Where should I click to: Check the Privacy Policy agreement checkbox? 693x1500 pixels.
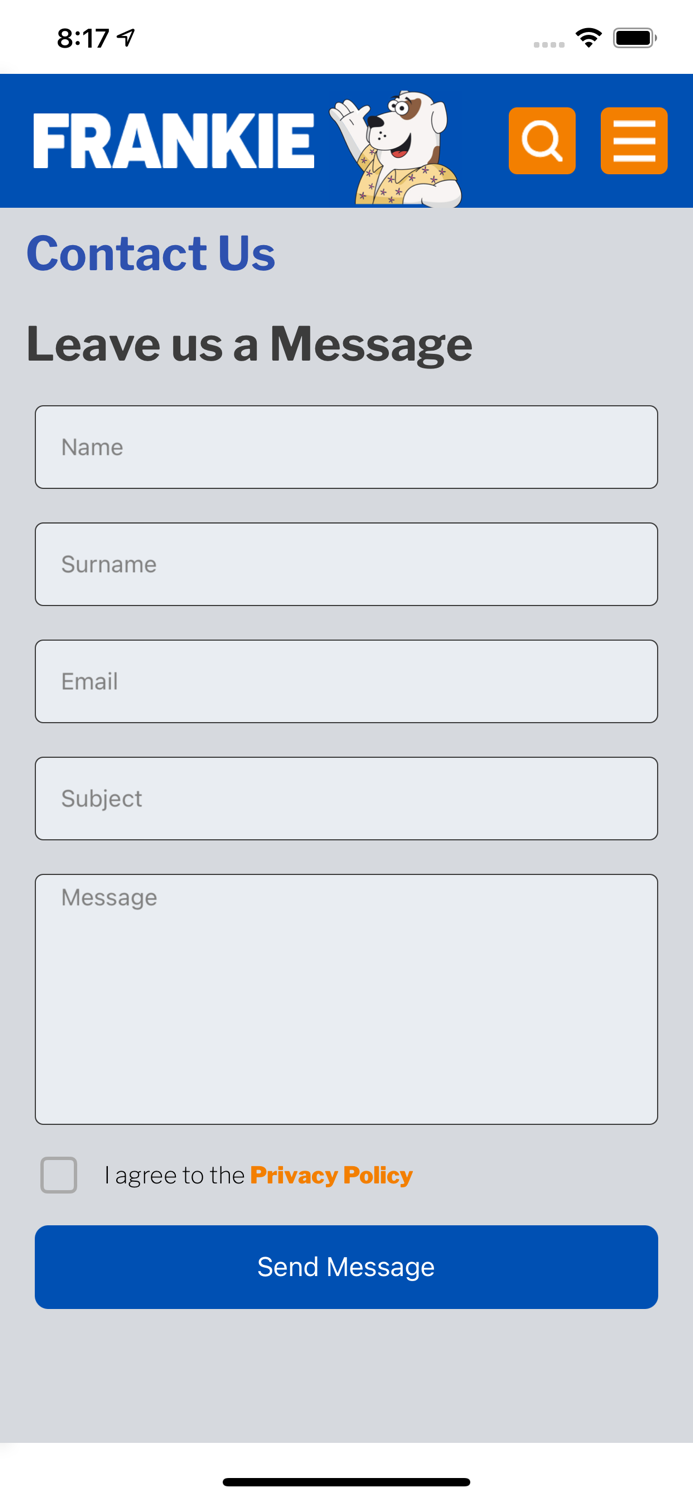pyautogui.click(x=59, y=1175)
